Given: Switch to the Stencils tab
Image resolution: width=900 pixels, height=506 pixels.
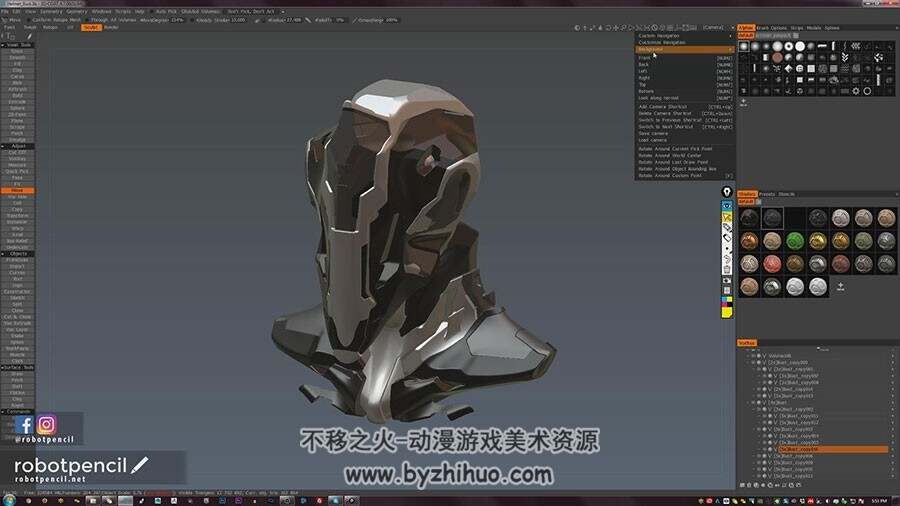Looking at the screenshot, I should (x=786, y=194).
